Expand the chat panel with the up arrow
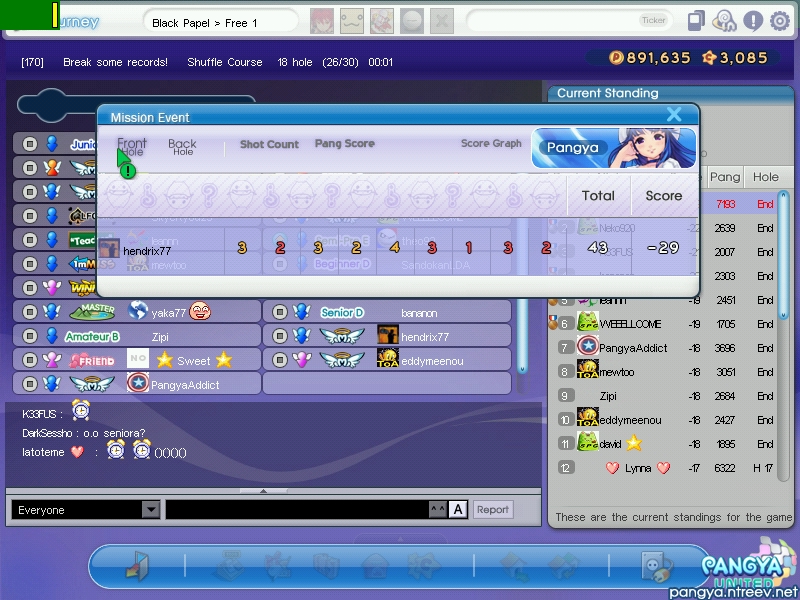This screenshot has height=600, width=800. (x=263, y=491)
